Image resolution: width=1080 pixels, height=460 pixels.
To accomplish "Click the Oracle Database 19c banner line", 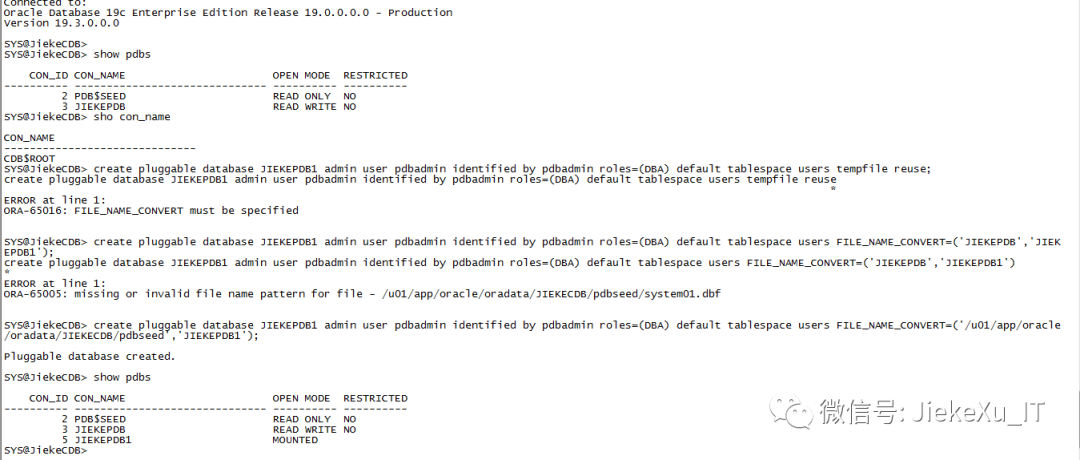I will pyautogui.click(x=228, y=13).
